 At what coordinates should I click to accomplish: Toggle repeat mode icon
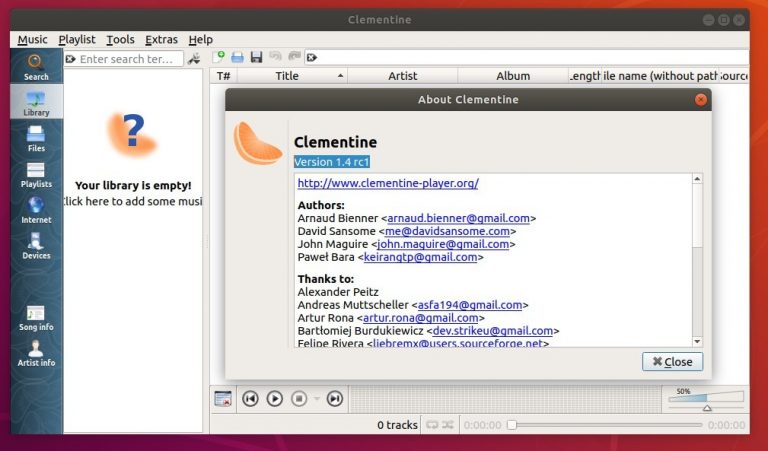[432, 425]
